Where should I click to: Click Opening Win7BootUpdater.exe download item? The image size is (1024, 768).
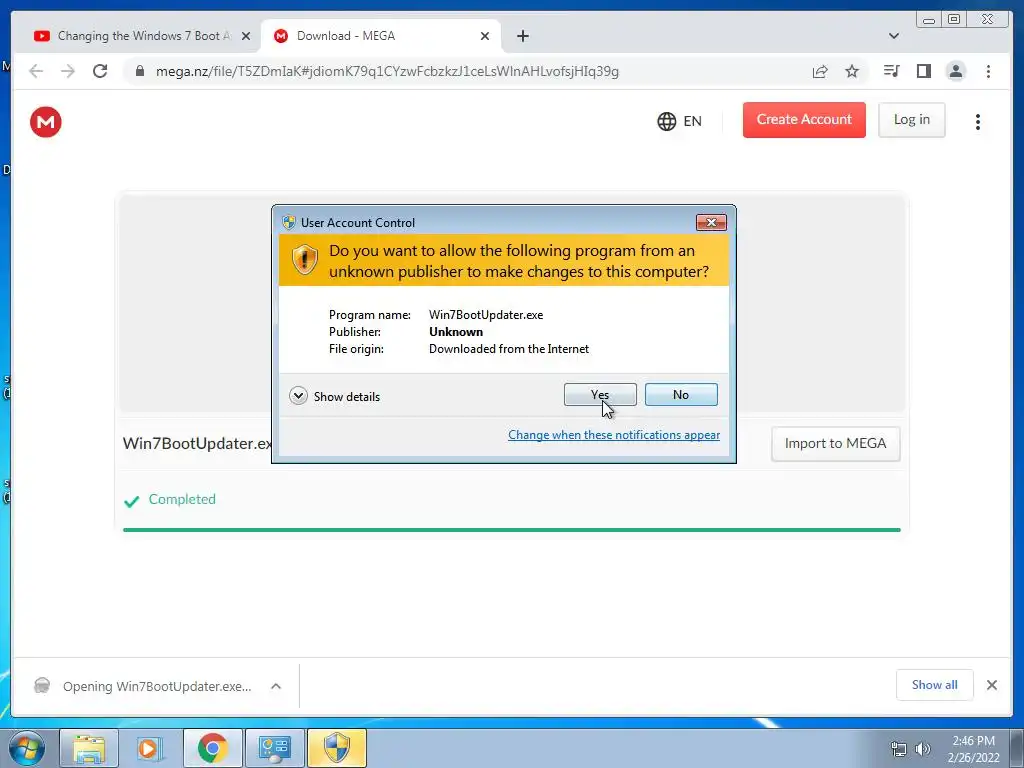157,686
